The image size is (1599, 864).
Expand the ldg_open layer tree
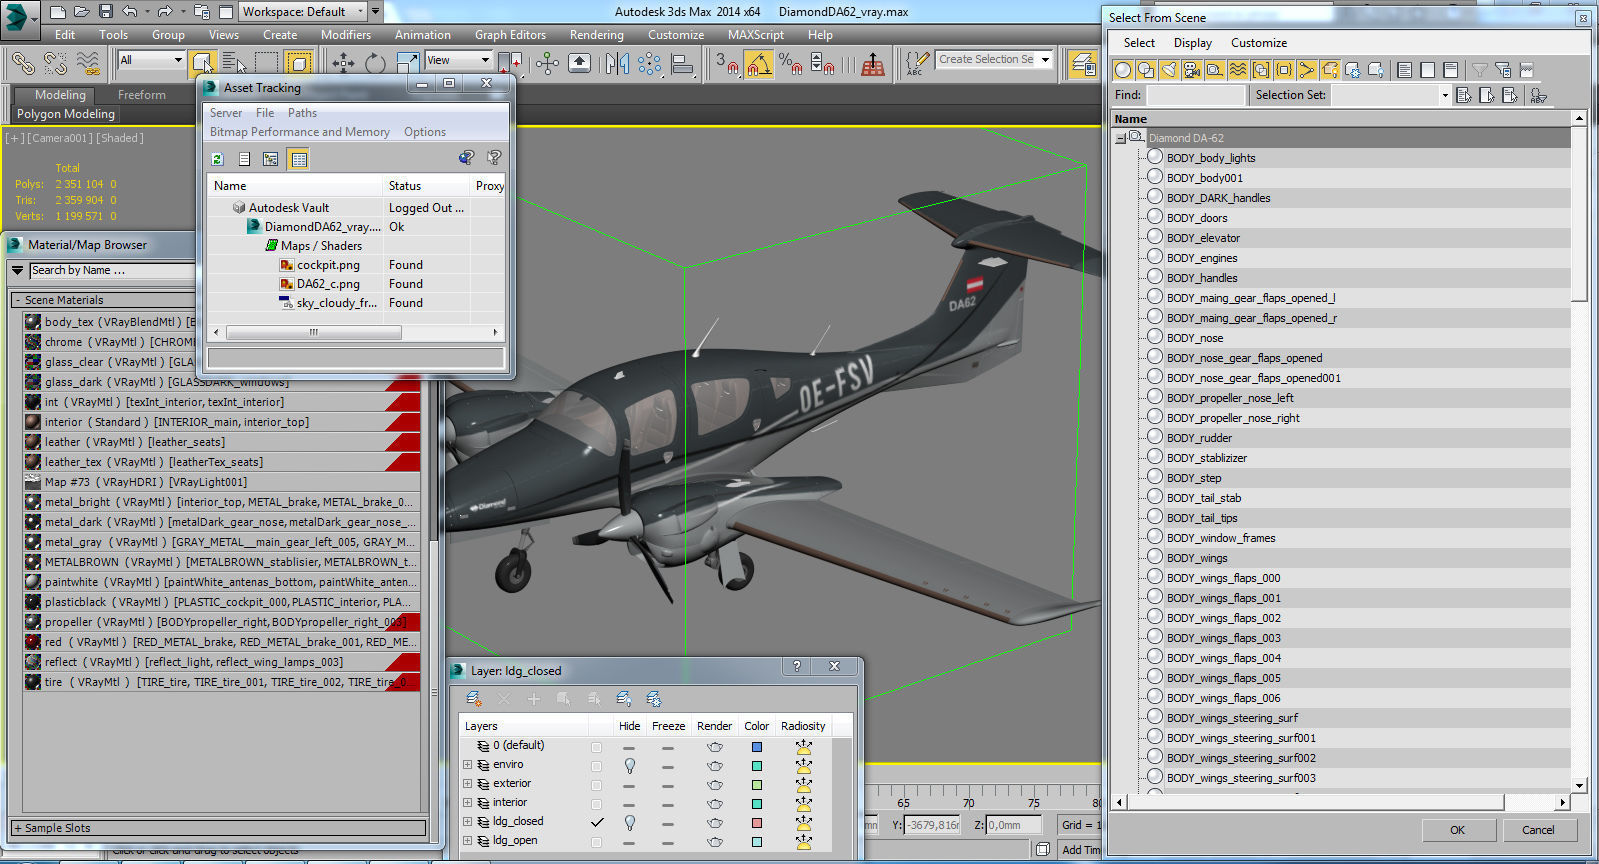point(467,840)
